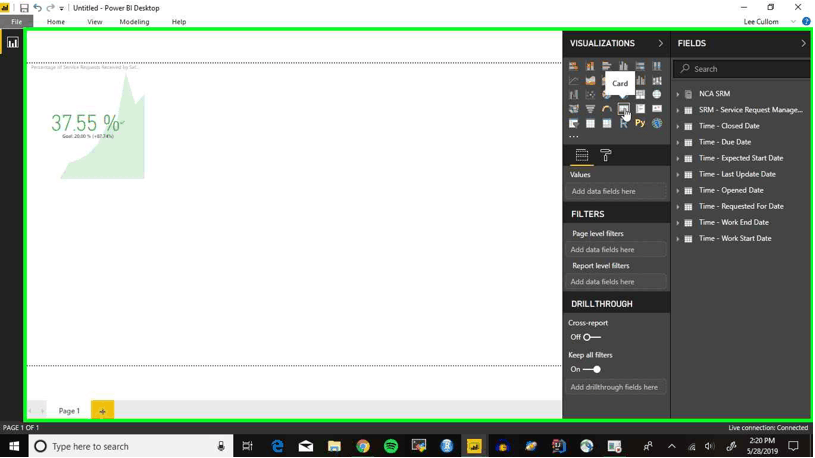Viewport: 815px width, 458px height.
Task: Collapse the Visualizations pane chevron
Action: click(661, 43)
